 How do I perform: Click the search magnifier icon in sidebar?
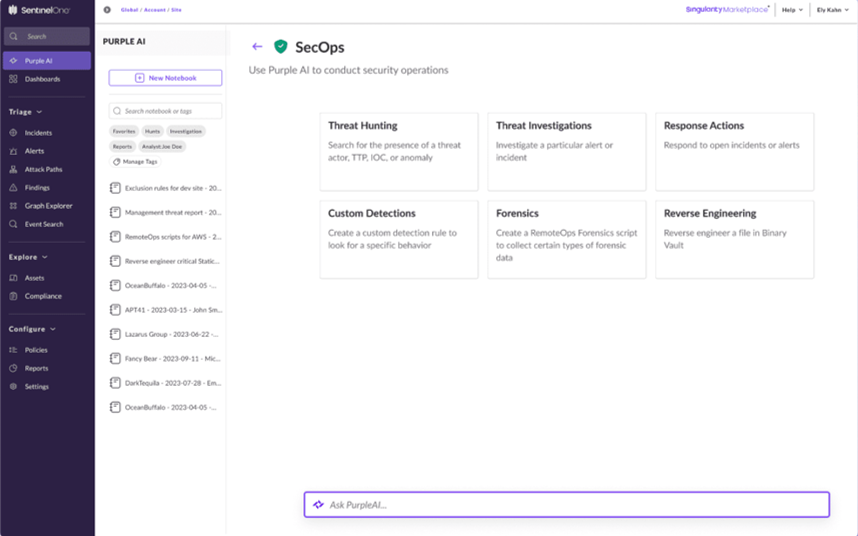14,37
